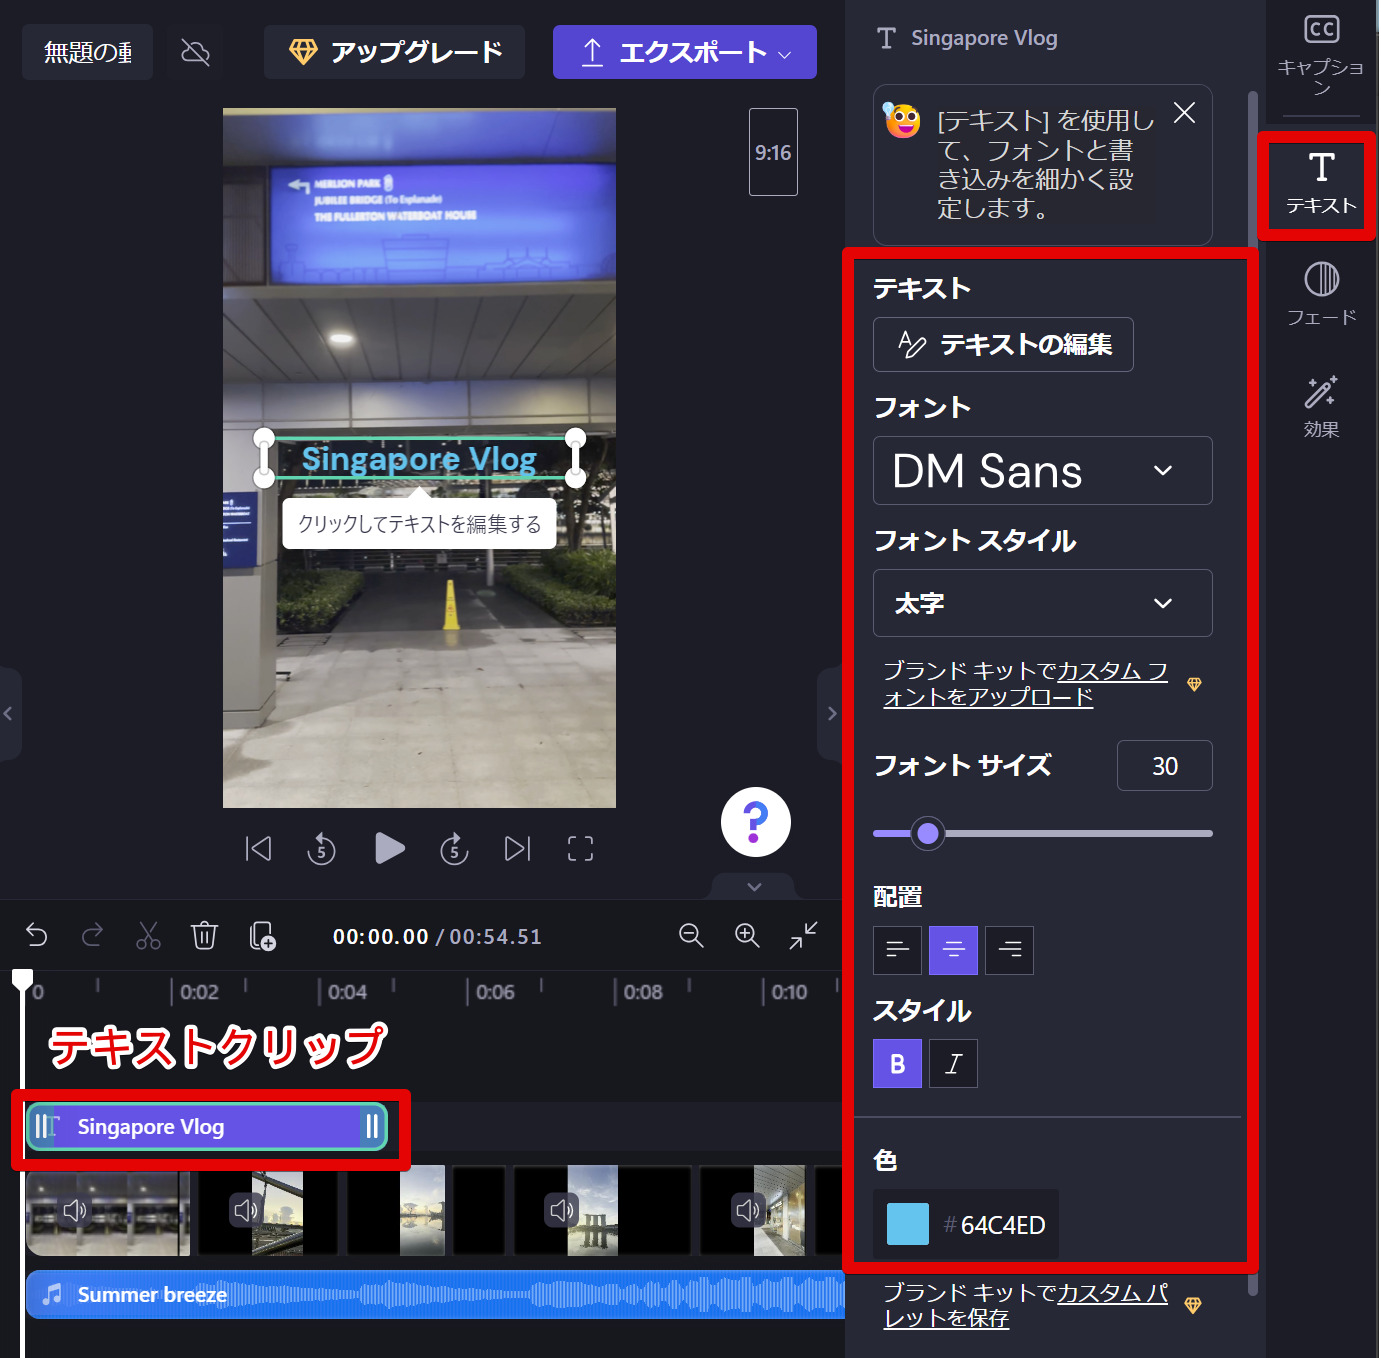Open the 太字 font style dropdown

[1042, 603]
